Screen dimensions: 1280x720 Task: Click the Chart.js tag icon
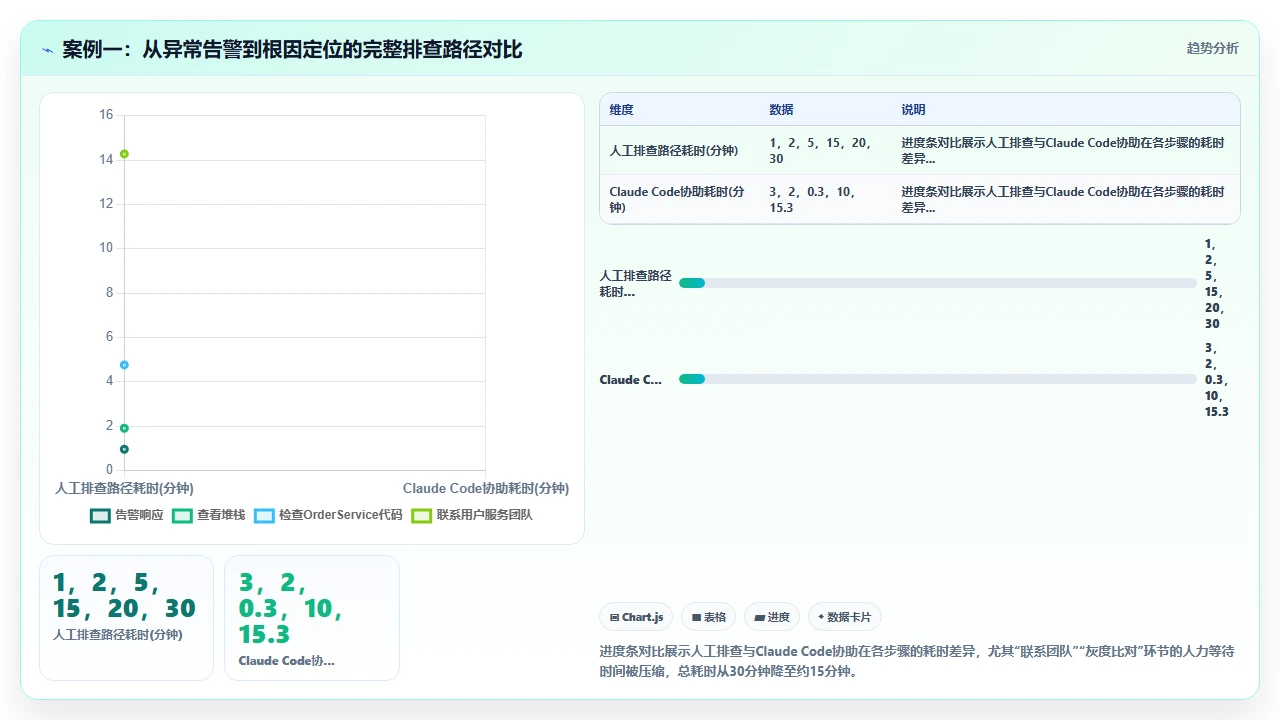[614, 618]
